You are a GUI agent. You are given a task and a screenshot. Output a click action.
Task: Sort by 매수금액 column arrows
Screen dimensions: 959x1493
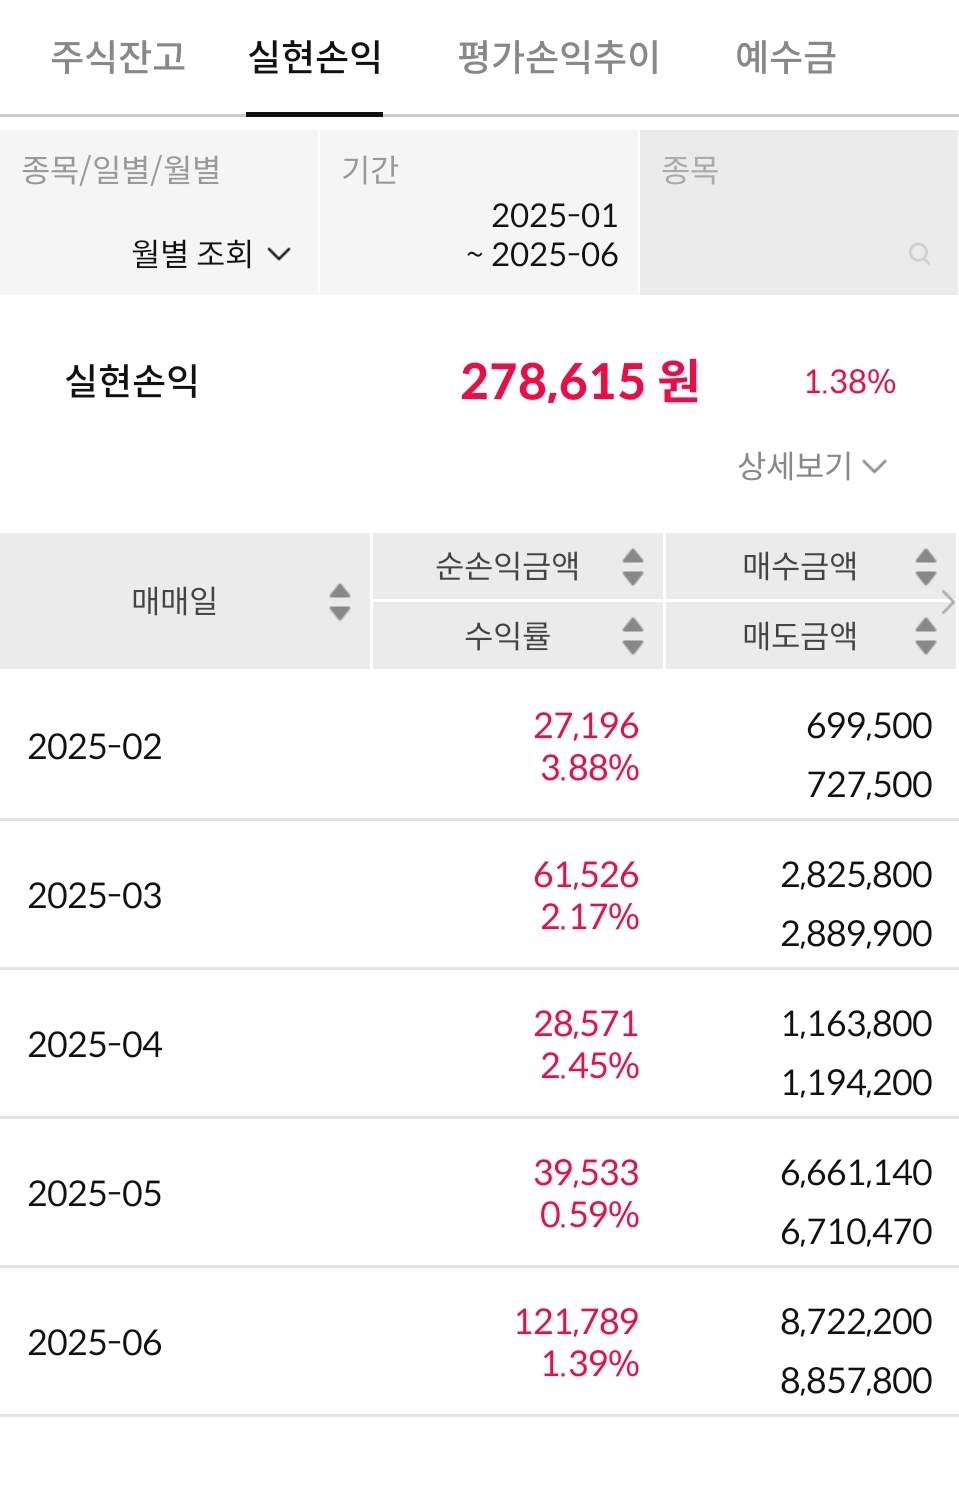(926, 566)
